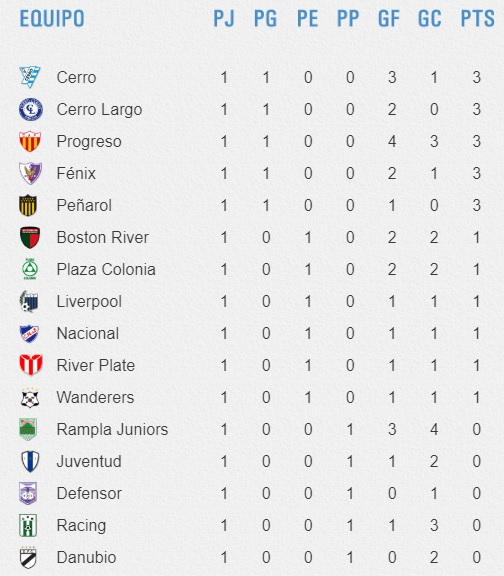Open the Defensor team name
Screen dimensions: 504x576
89,493
